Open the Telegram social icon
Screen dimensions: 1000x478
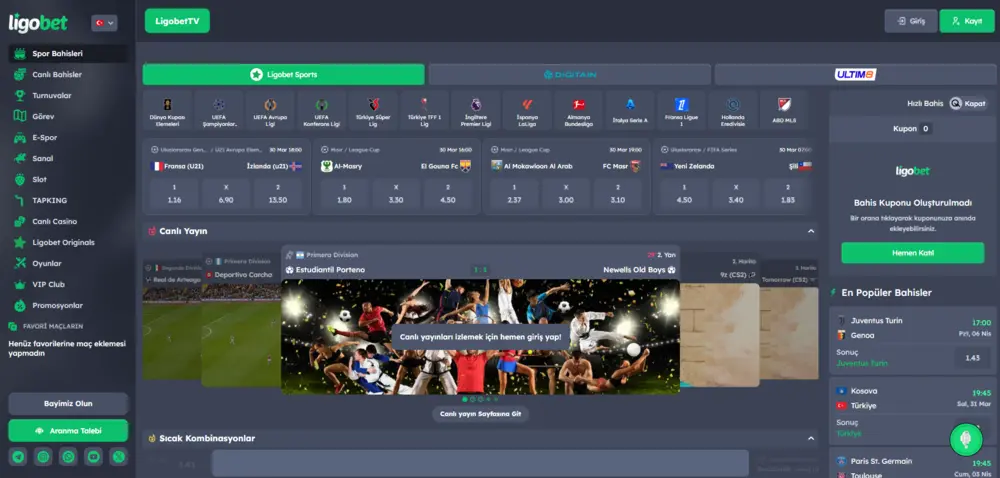[x=18, y=456]
